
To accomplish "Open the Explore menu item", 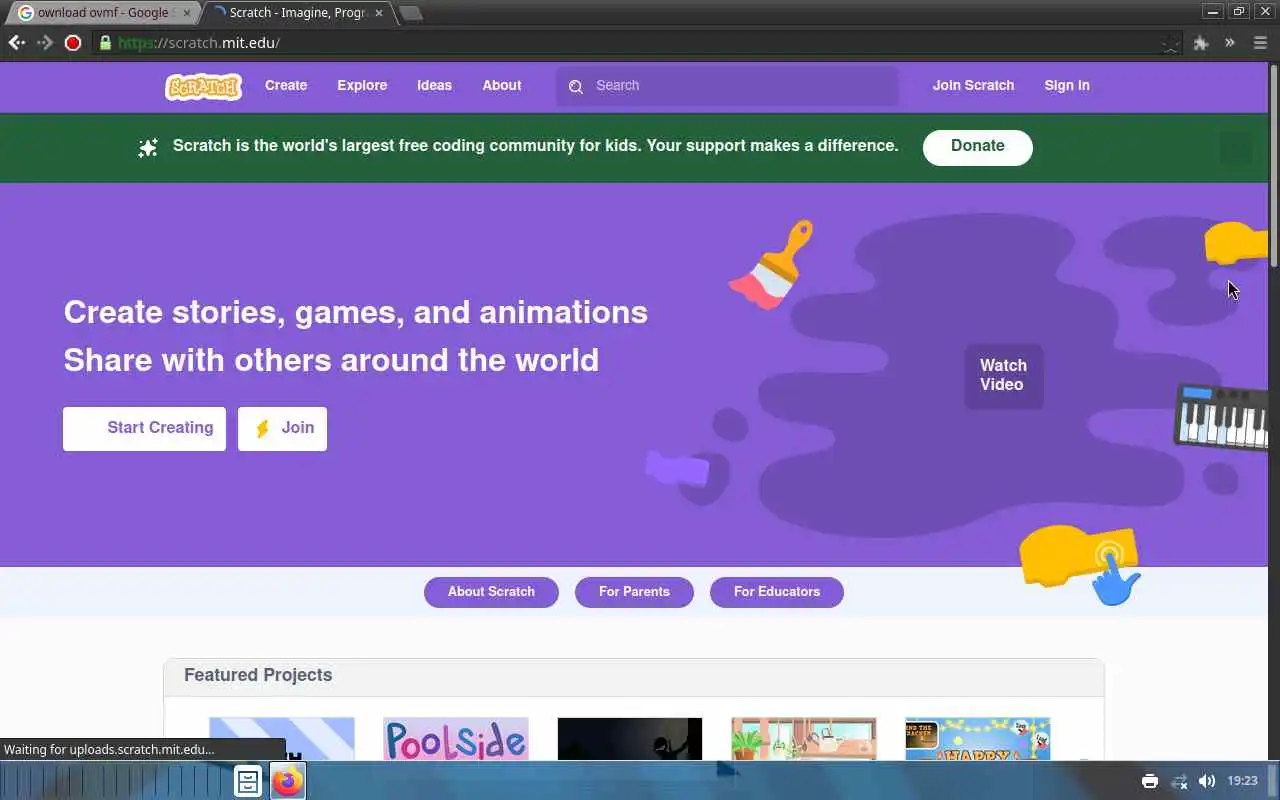I will coord(362,86).
